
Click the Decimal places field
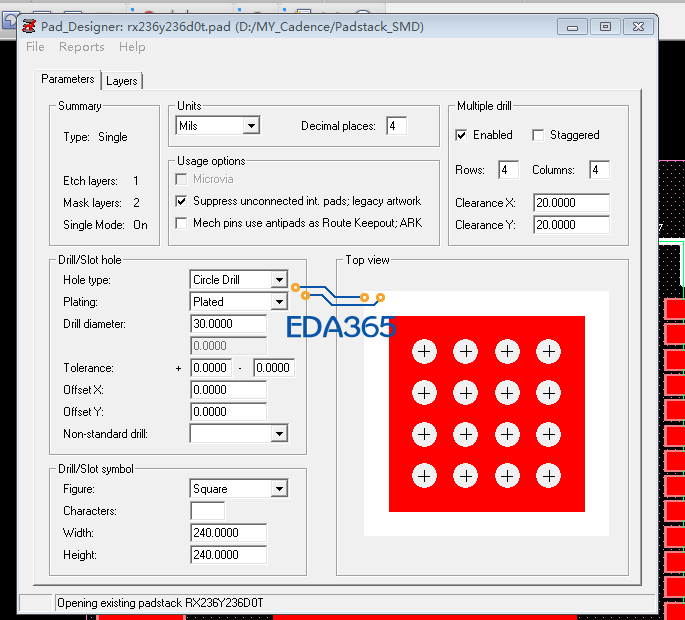[396, 126]
